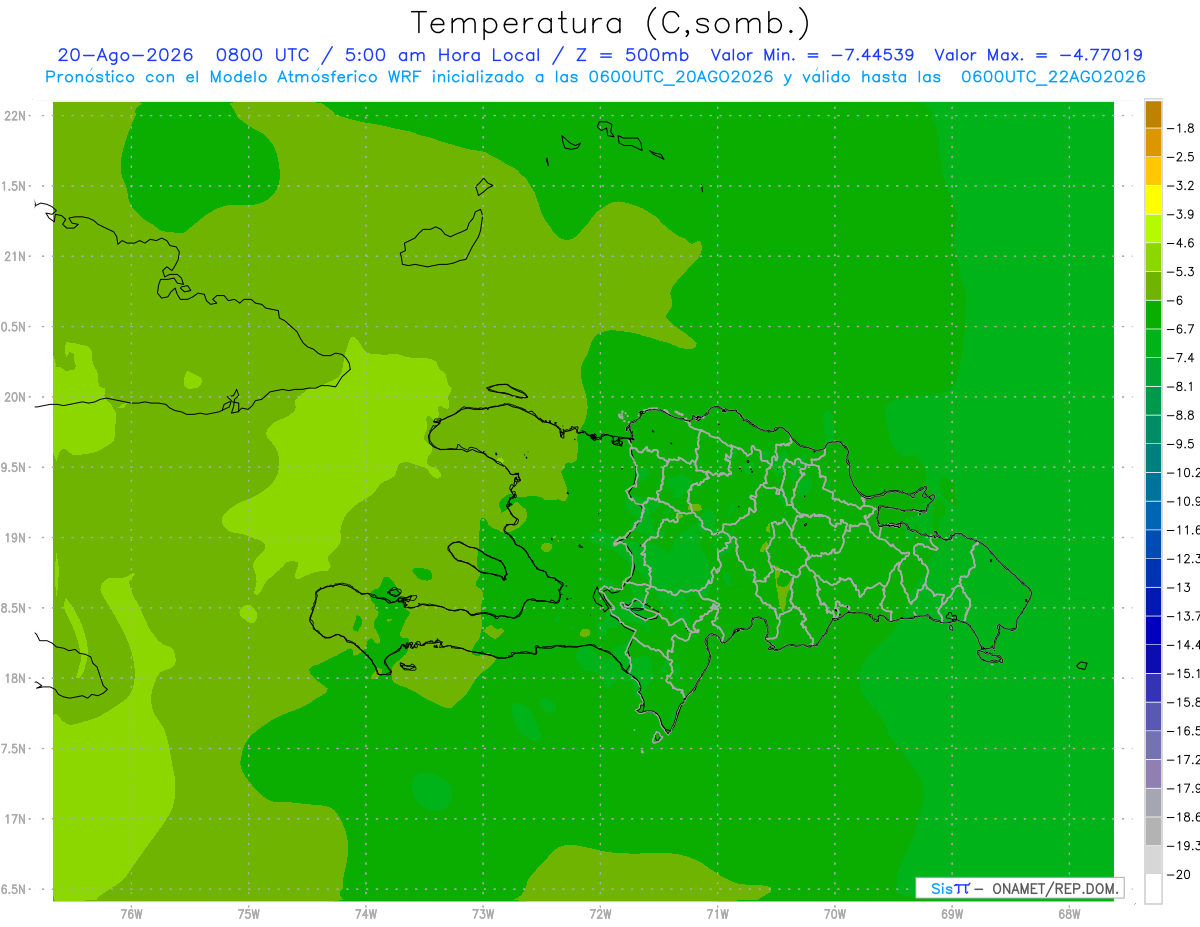Click the "22N" latitude label
This screenshot has width=1200, height=927.
pos(14,116)
